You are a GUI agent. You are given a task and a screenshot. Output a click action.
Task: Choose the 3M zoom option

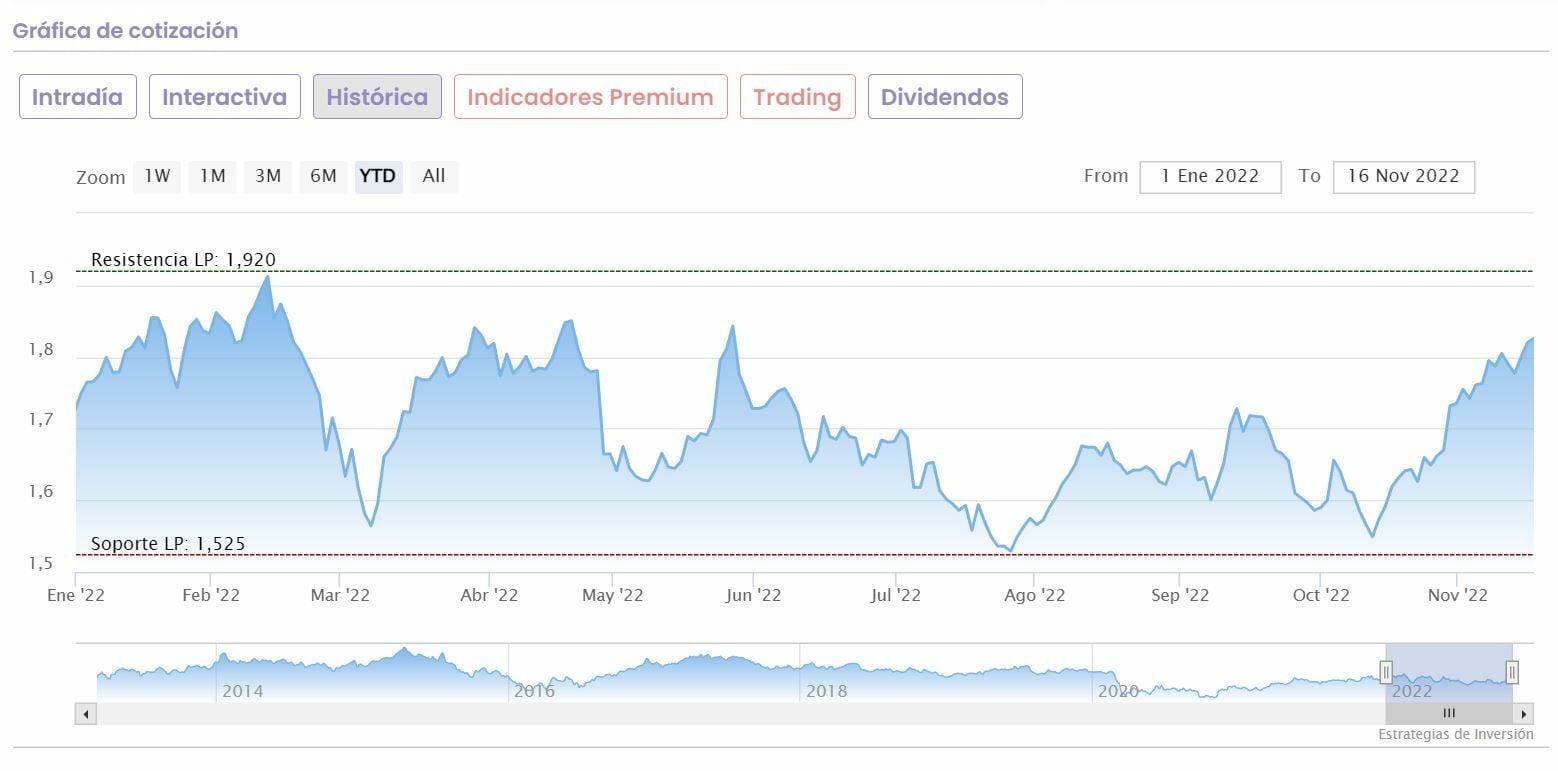(267, 177)
